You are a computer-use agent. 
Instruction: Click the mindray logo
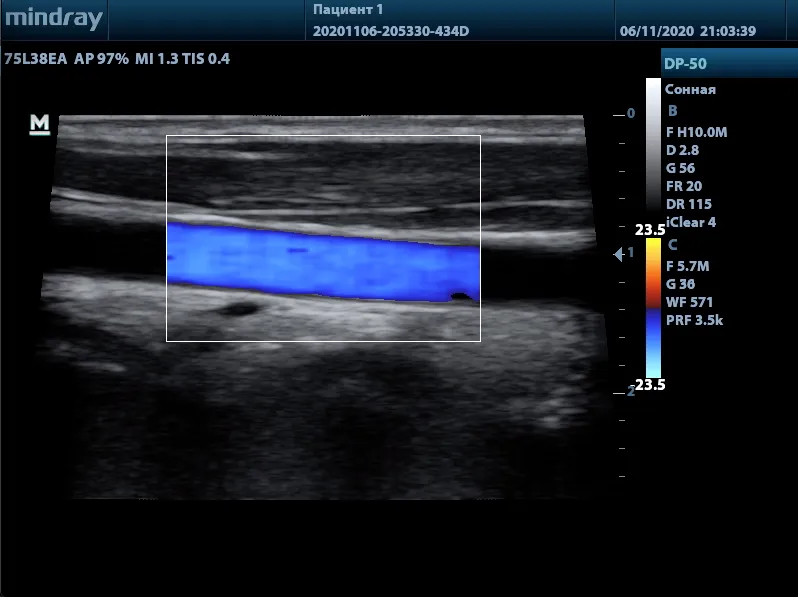point(52,20)
